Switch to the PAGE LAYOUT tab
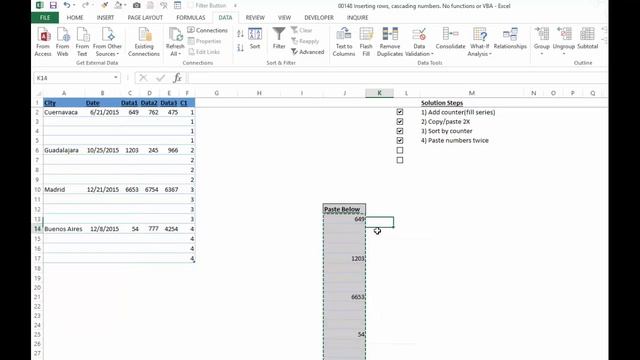The width and height of the screenshot is (640, 360). [145, 18]
